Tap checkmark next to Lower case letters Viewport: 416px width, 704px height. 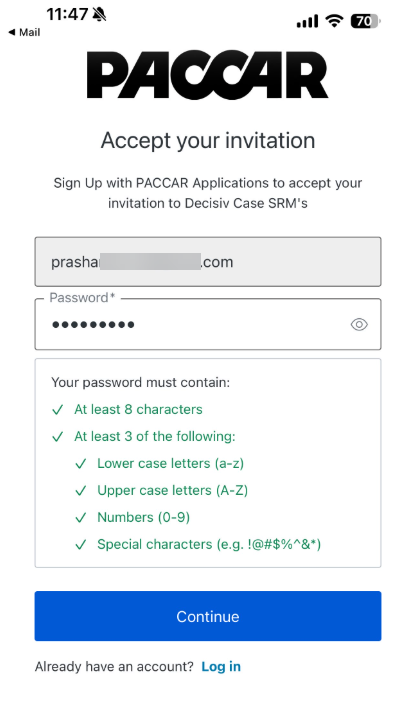click(x=81, y=463)
